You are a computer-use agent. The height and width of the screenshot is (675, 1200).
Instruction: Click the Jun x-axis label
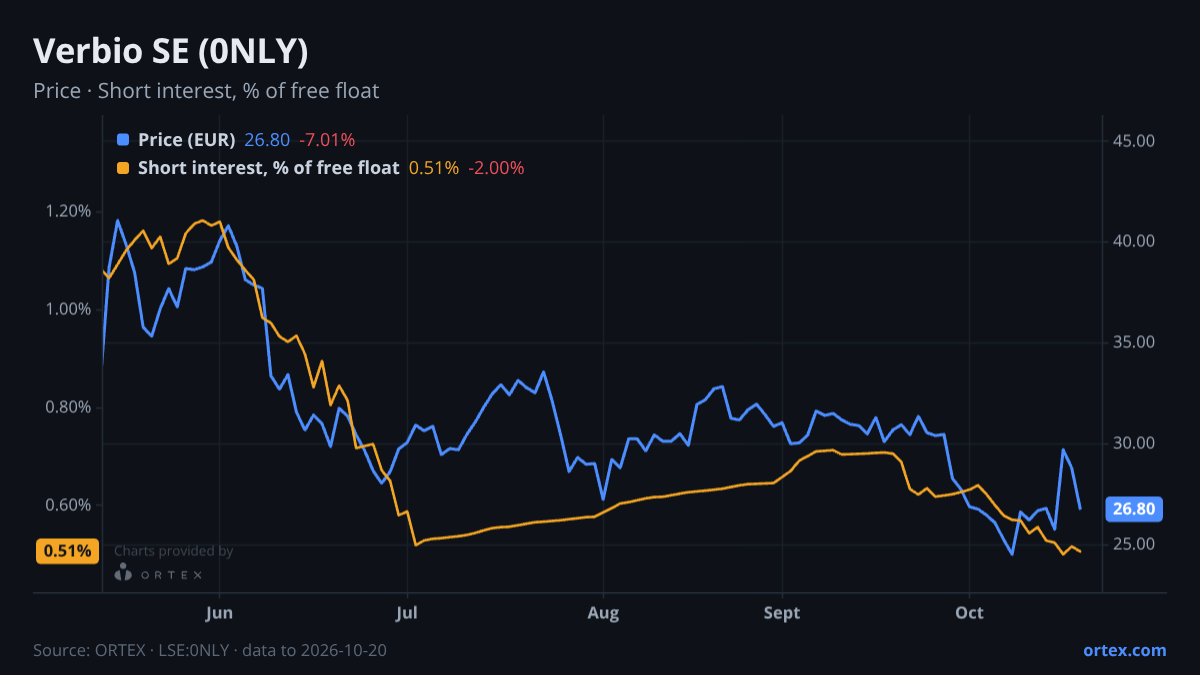[220, 613]
